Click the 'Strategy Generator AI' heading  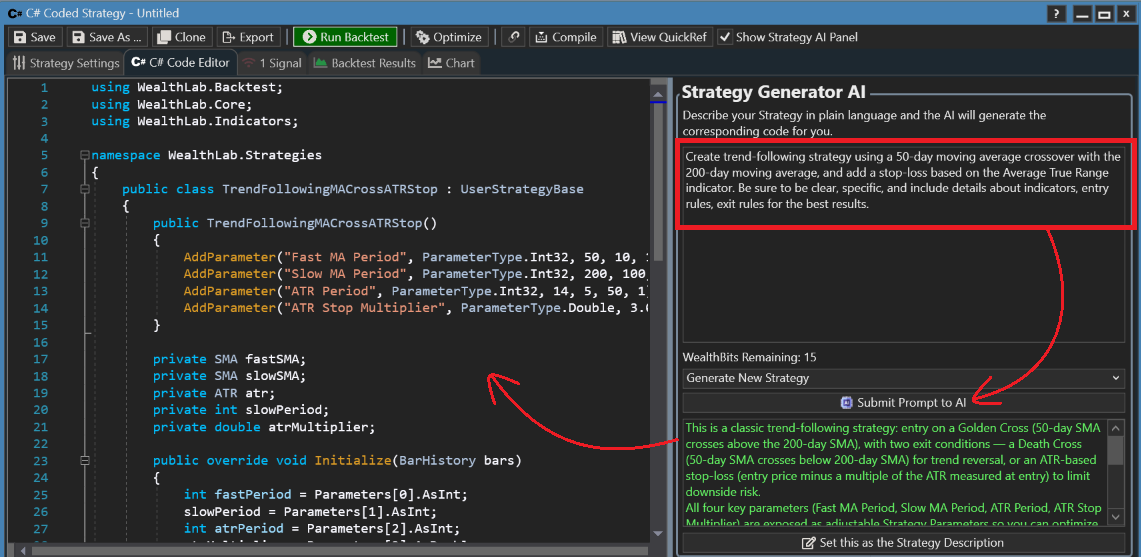774,92
